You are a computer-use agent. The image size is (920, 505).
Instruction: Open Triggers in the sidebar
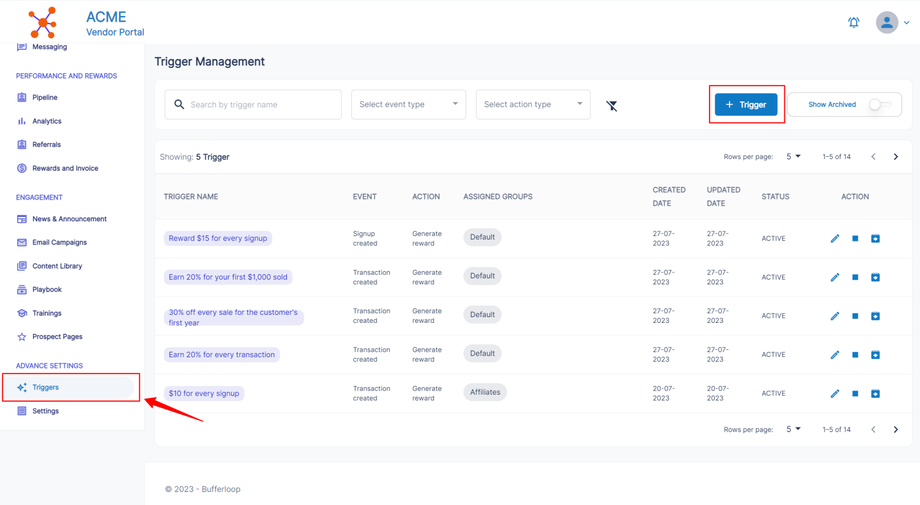click(x=46, y=387)
